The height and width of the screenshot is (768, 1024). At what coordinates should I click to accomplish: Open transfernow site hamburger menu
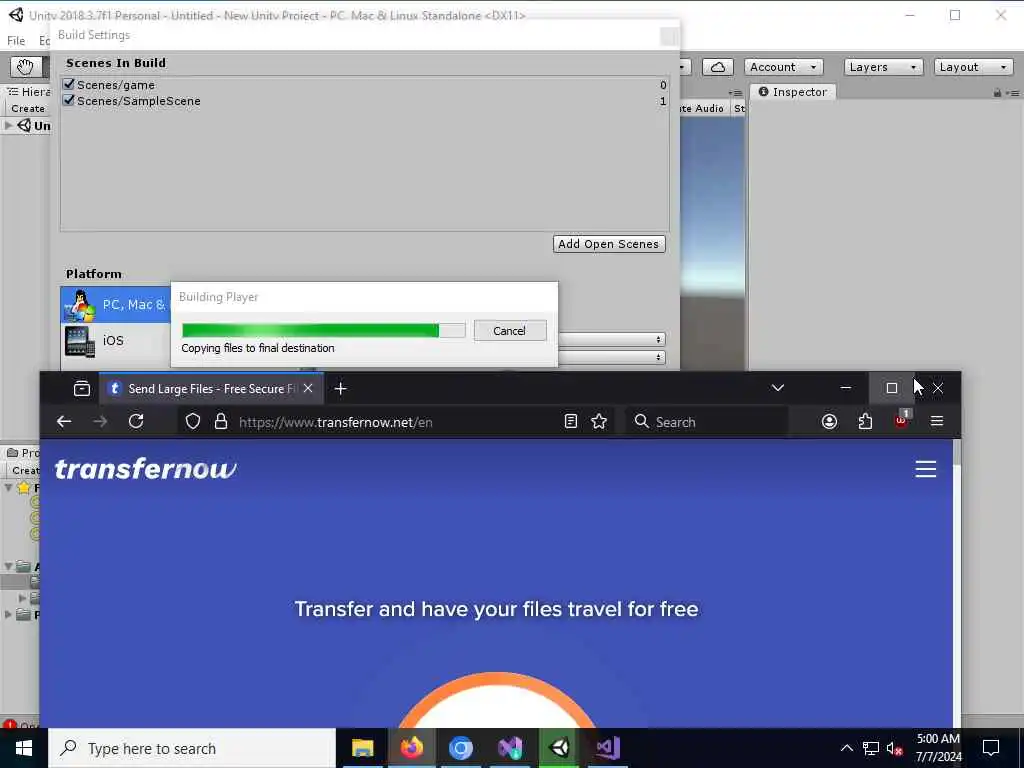point(925,469)
